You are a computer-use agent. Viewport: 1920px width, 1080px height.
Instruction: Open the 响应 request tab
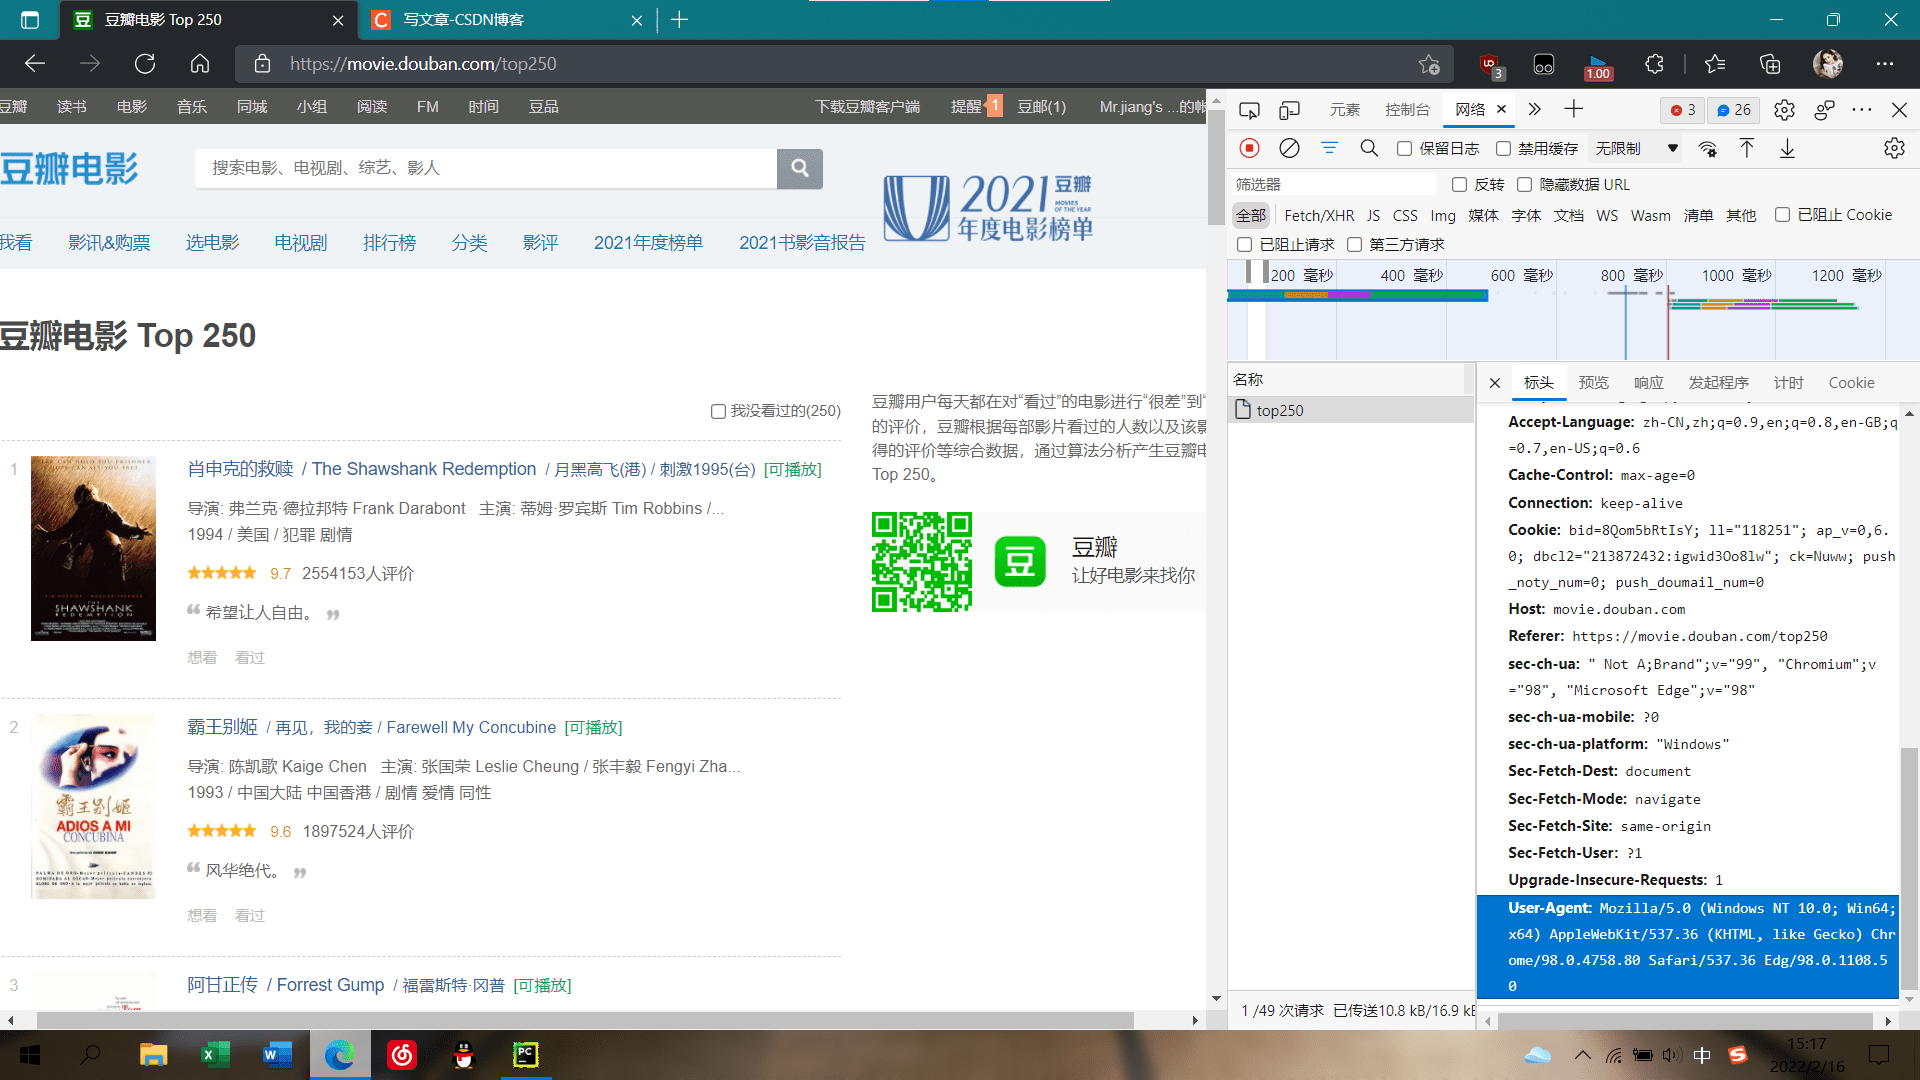pos(1648,382)
